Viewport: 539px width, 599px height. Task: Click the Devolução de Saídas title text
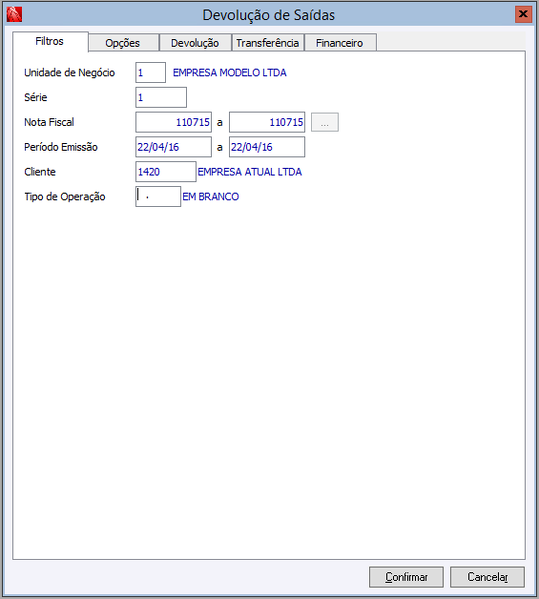coord(269,15)
